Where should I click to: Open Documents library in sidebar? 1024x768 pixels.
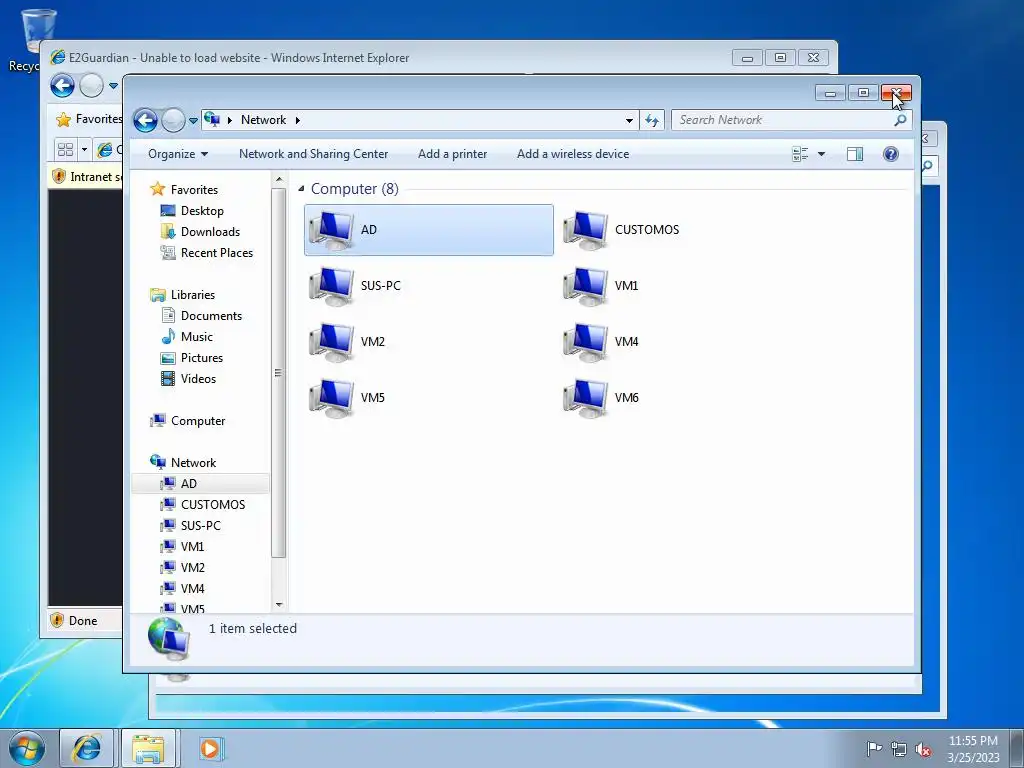211,316
